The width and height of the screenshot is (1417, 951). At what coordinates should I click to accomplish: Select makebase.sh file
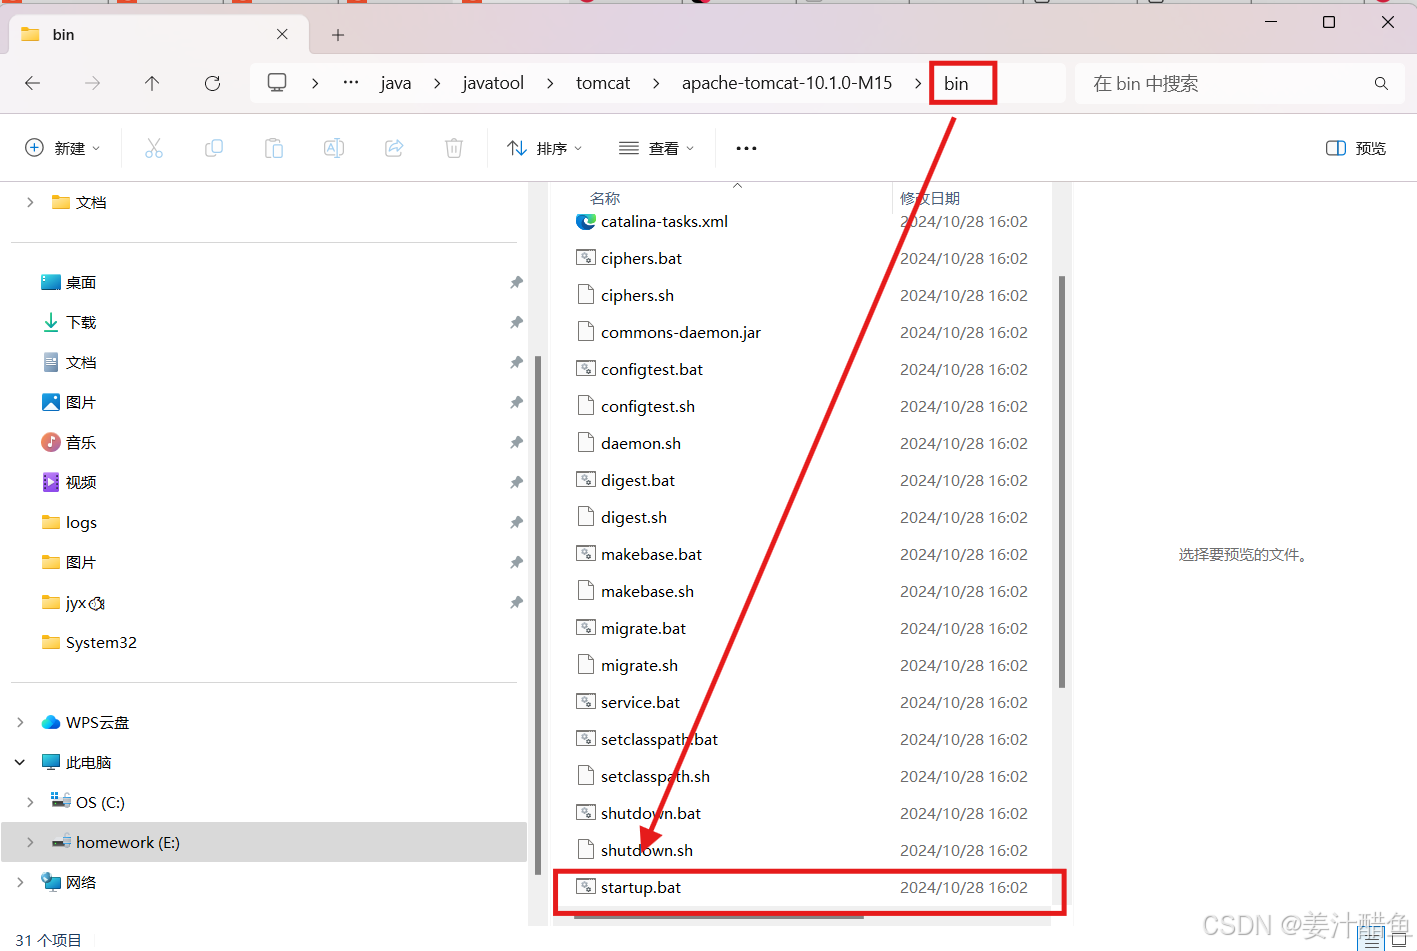click(x=647, y=591)
